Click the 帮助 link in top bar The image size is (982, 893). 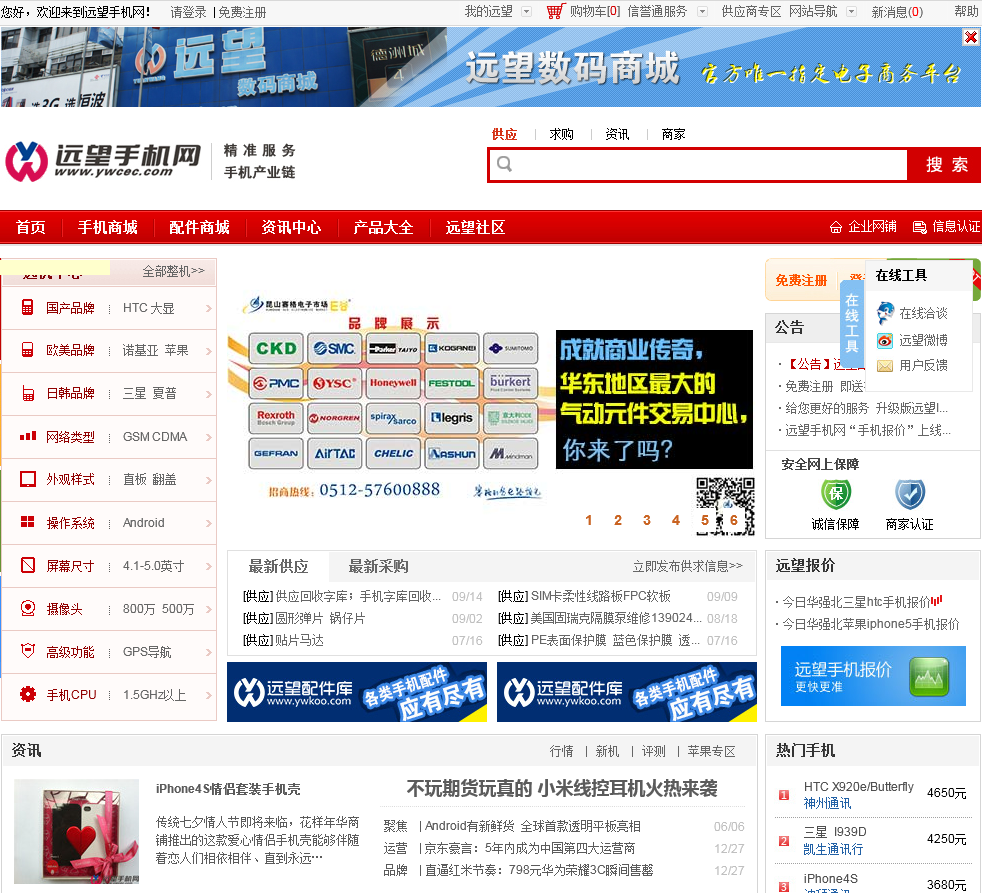(966, 12)
